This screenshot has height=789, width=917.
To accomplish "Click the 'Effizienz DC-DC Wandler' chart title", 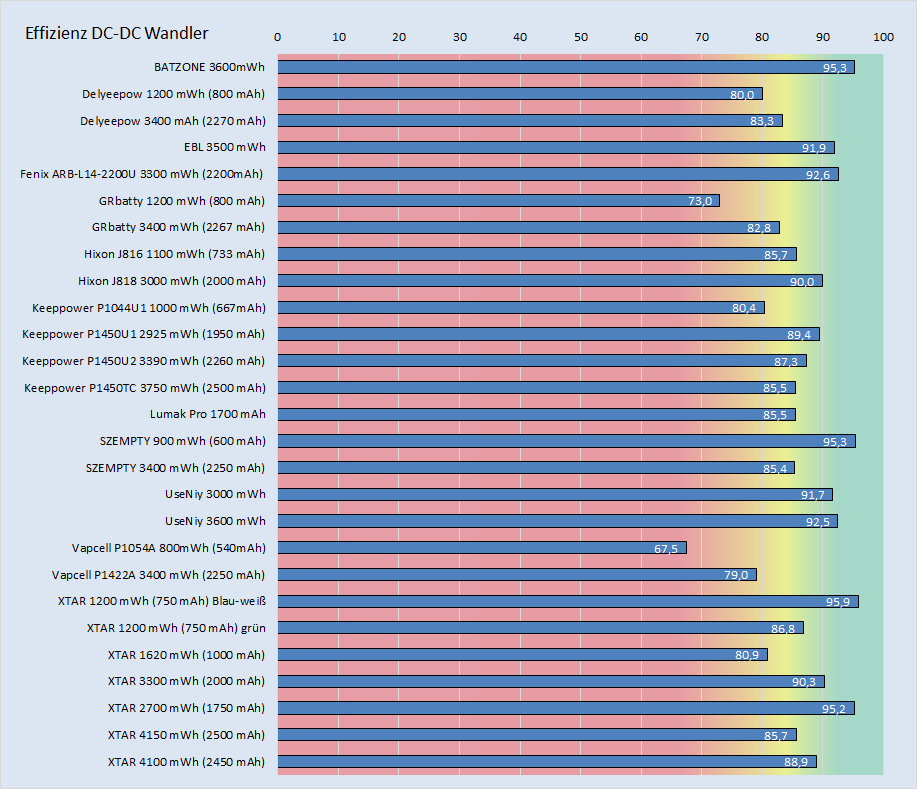I will click(x=117, y=33).
